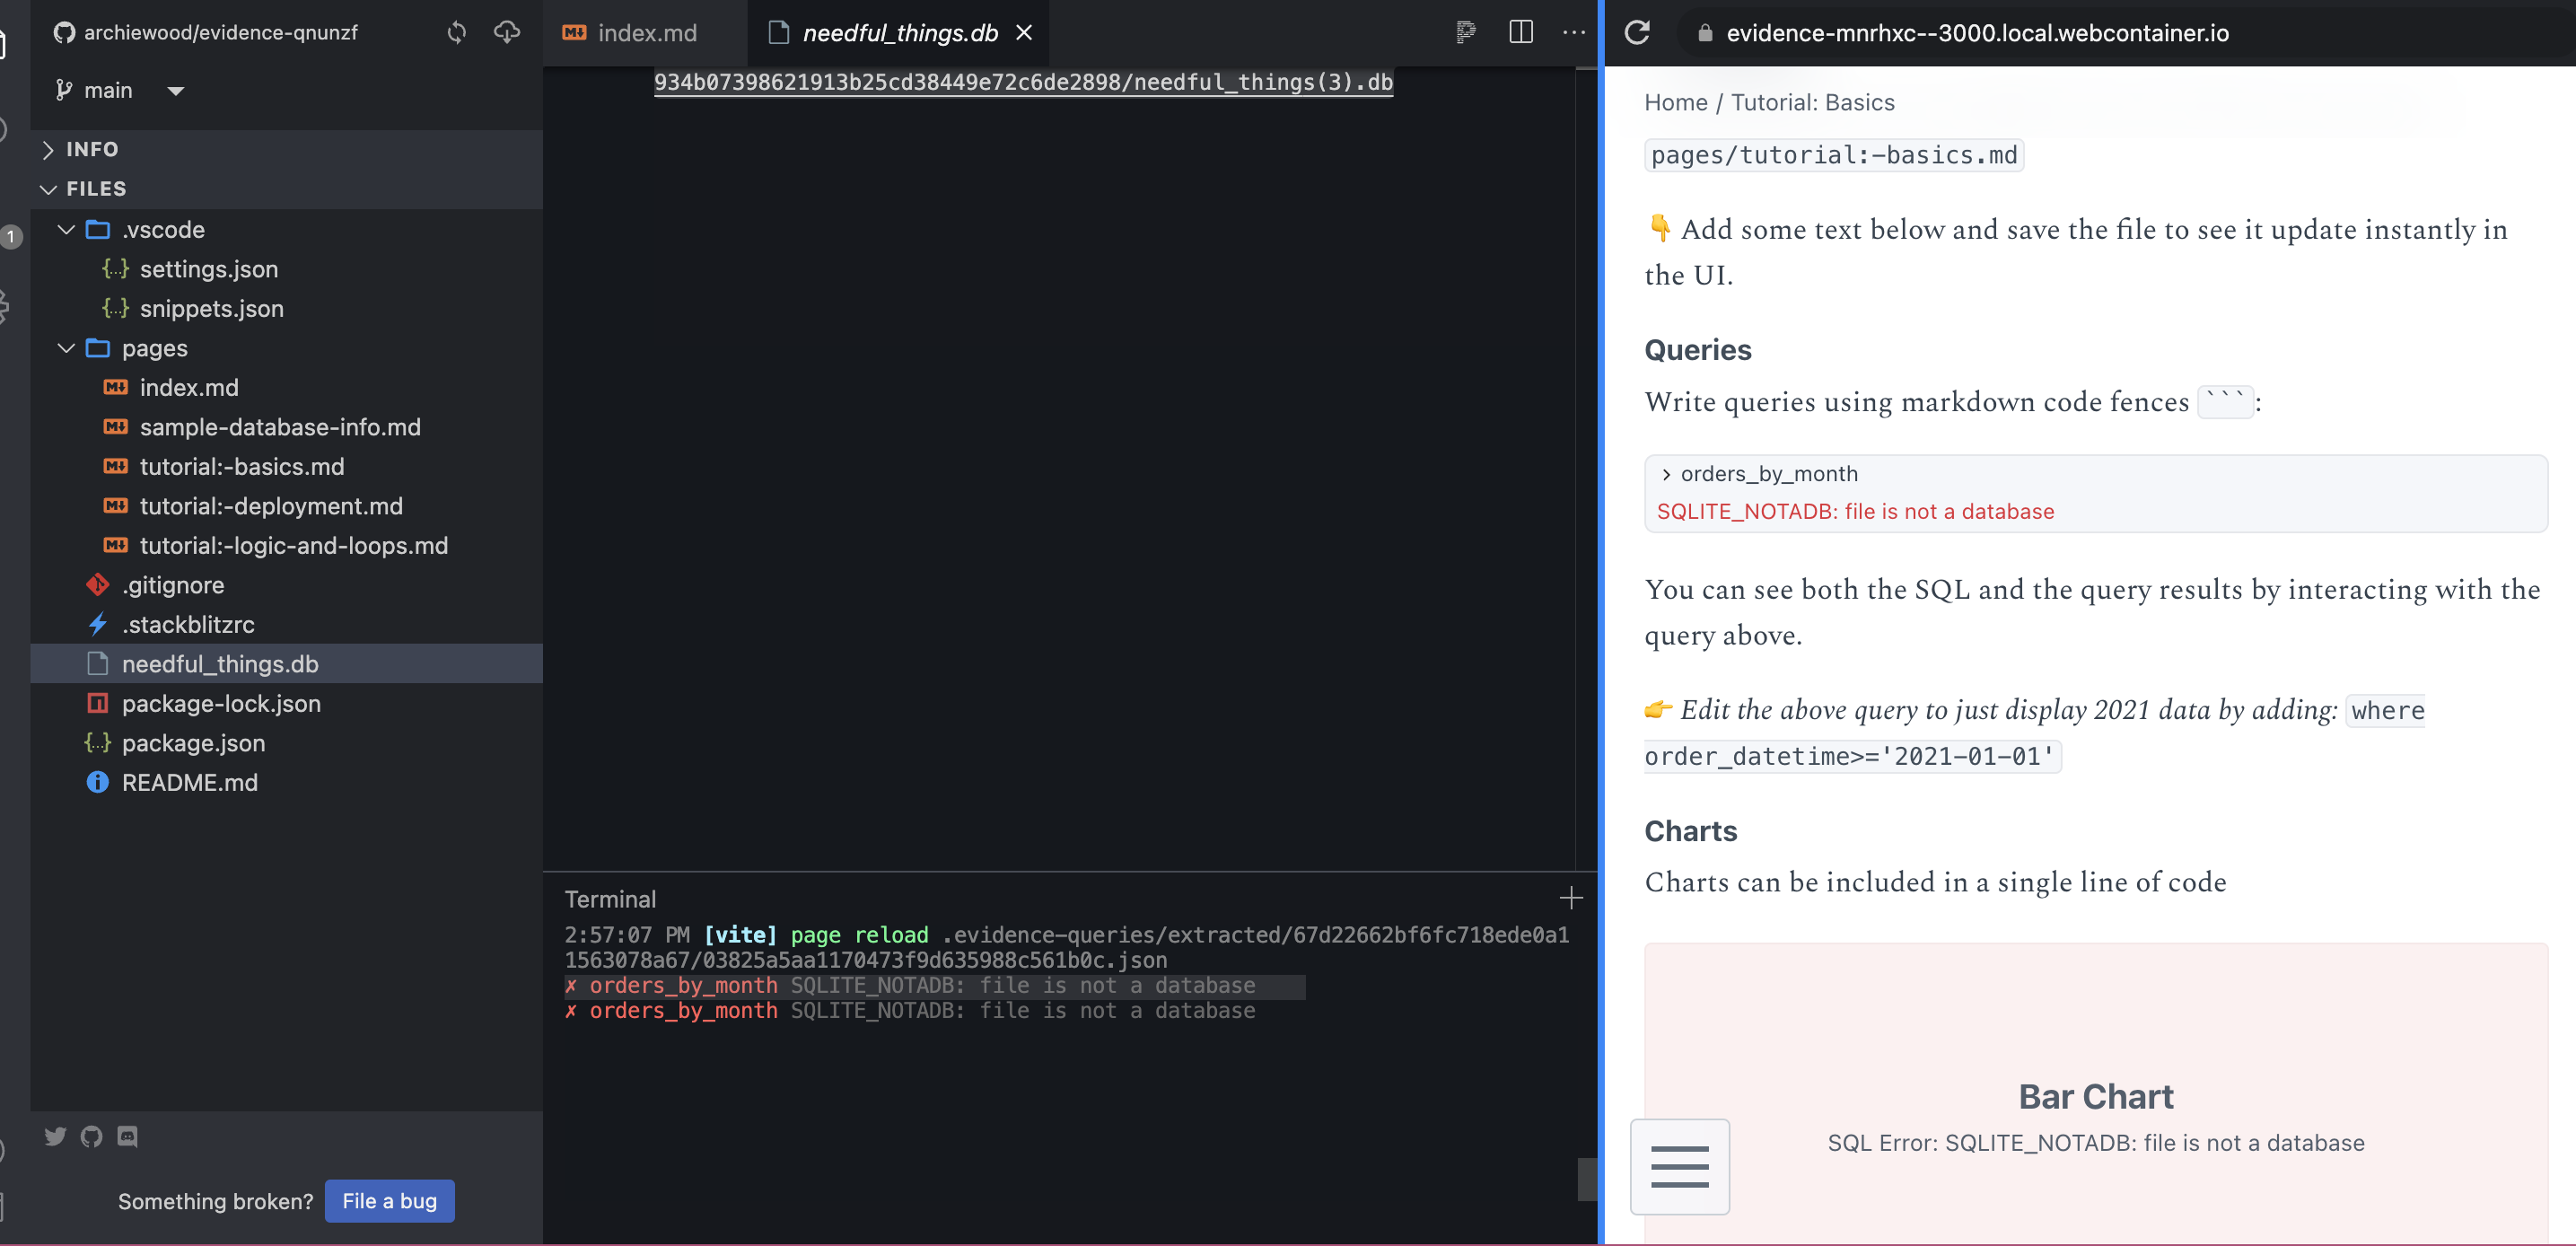Collapse the FILES section
2576x1246 pixels.
click(49, 188)
